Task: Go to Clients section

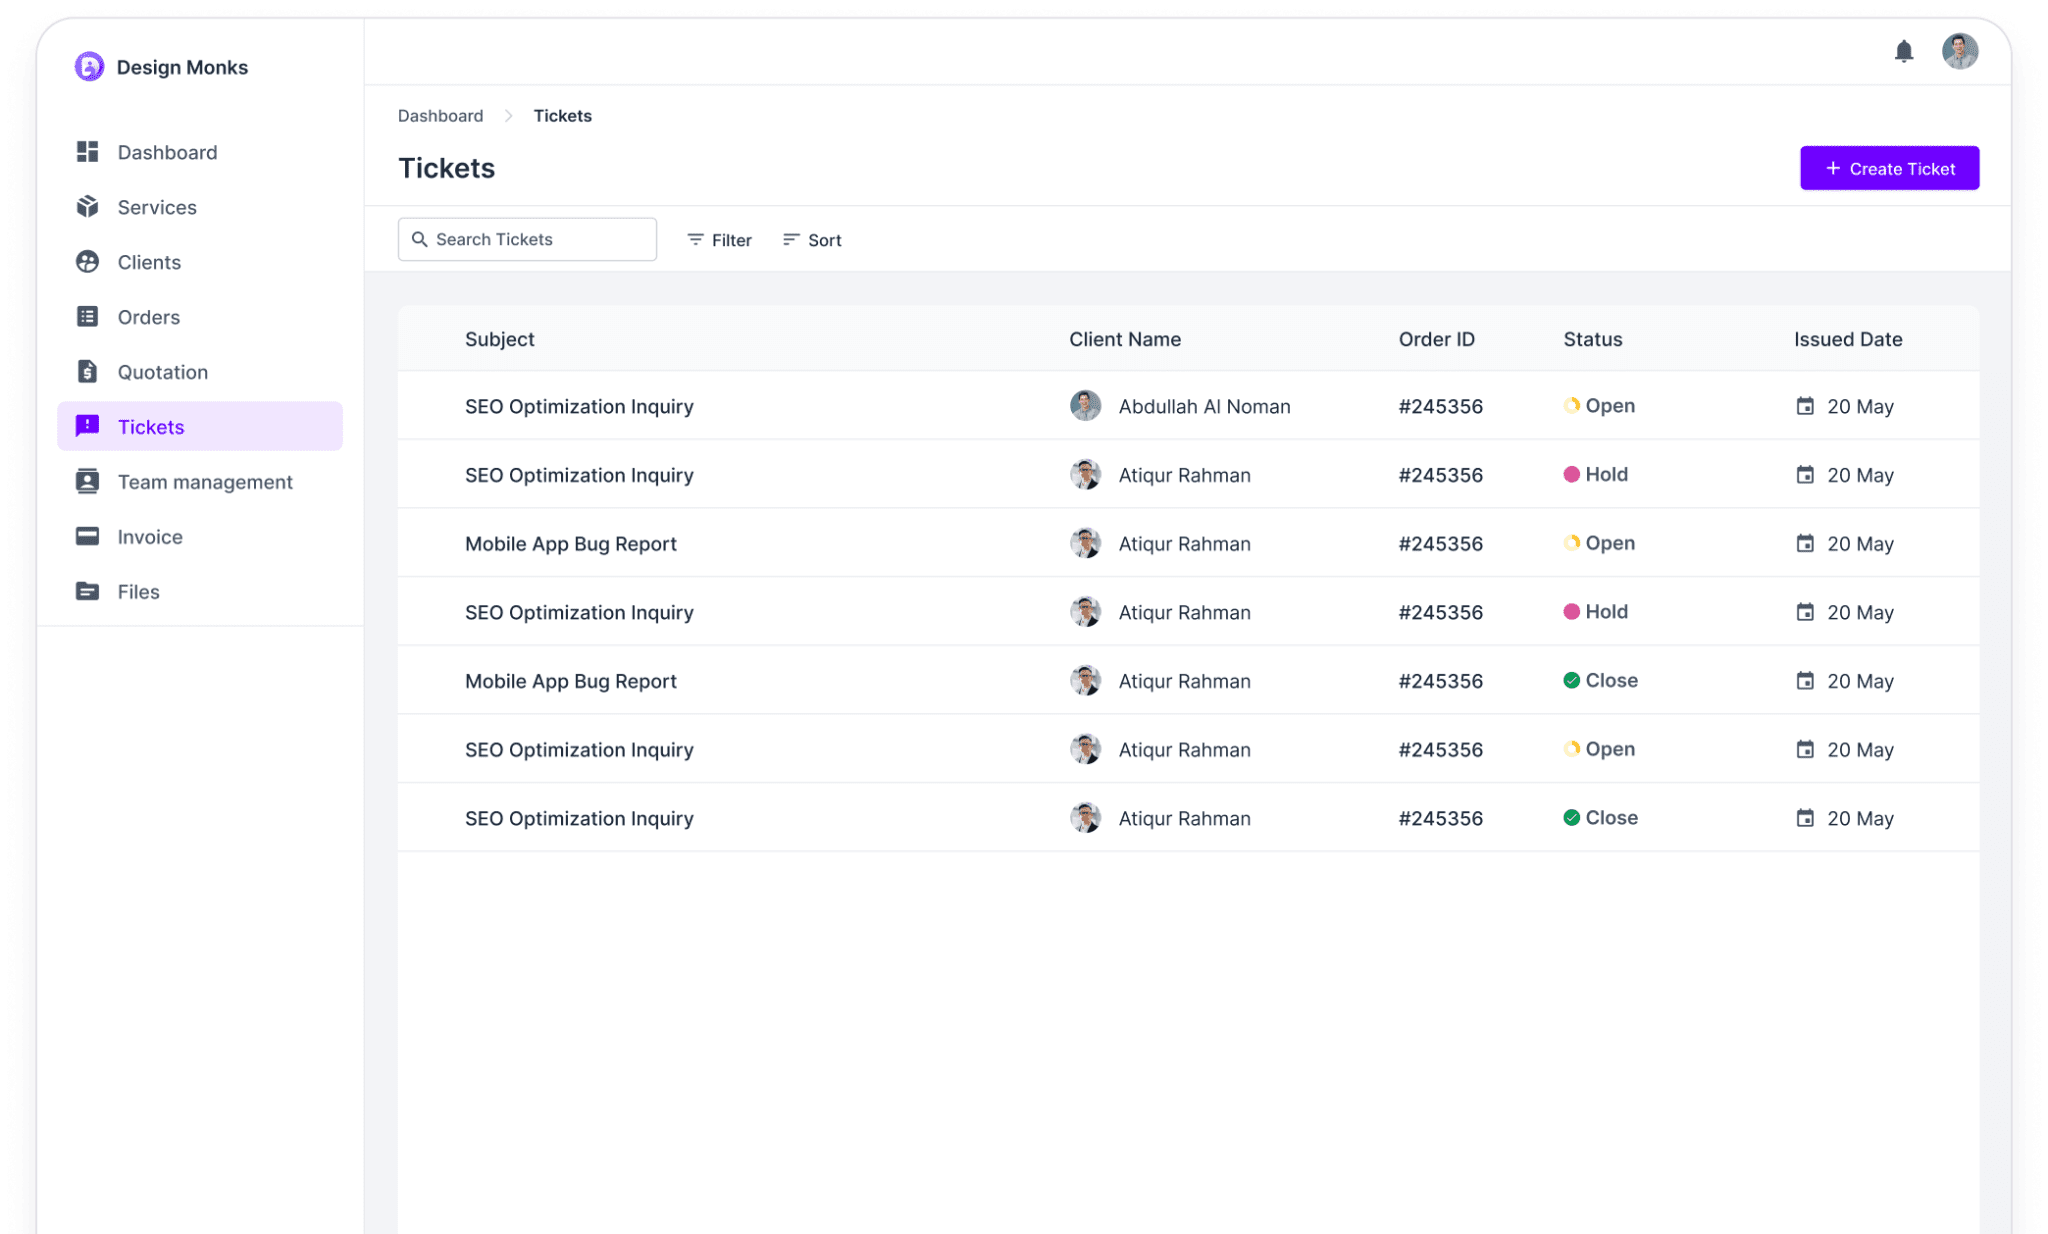Action: tap(200, 262)
